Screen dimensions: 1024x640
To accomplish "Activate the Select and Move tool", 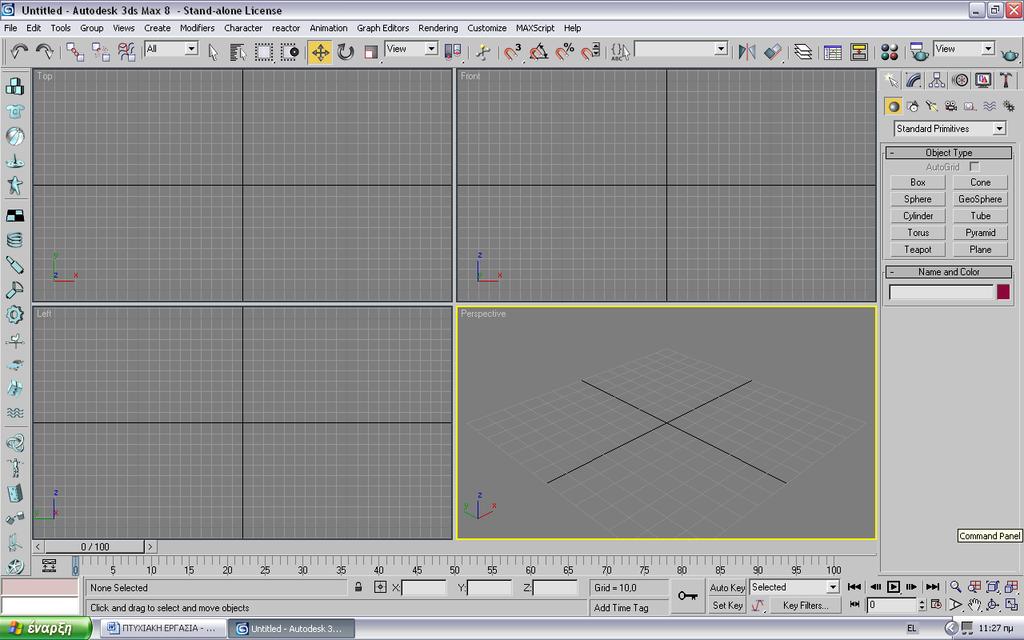I will coord(320,52).
